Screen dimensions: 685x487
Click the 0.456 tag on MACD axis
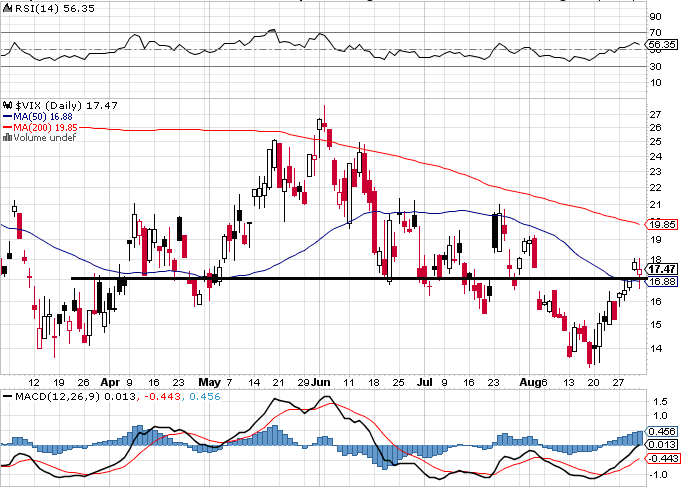pos(662,432)
